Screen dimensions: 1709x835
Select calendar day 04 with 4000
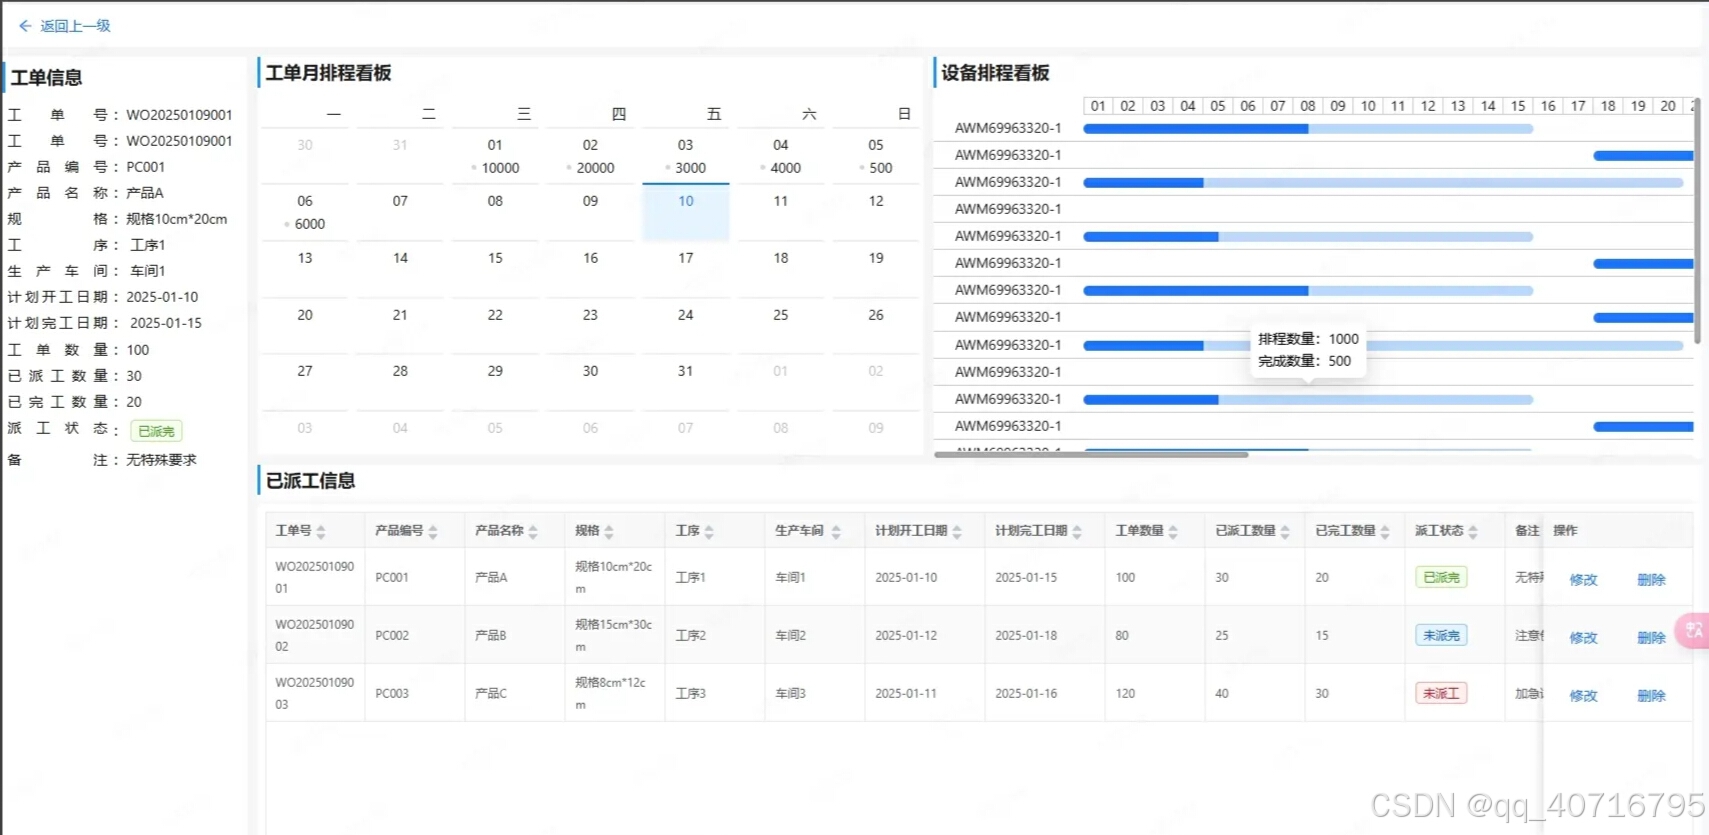pyautogui.click(x=781, y=156)
